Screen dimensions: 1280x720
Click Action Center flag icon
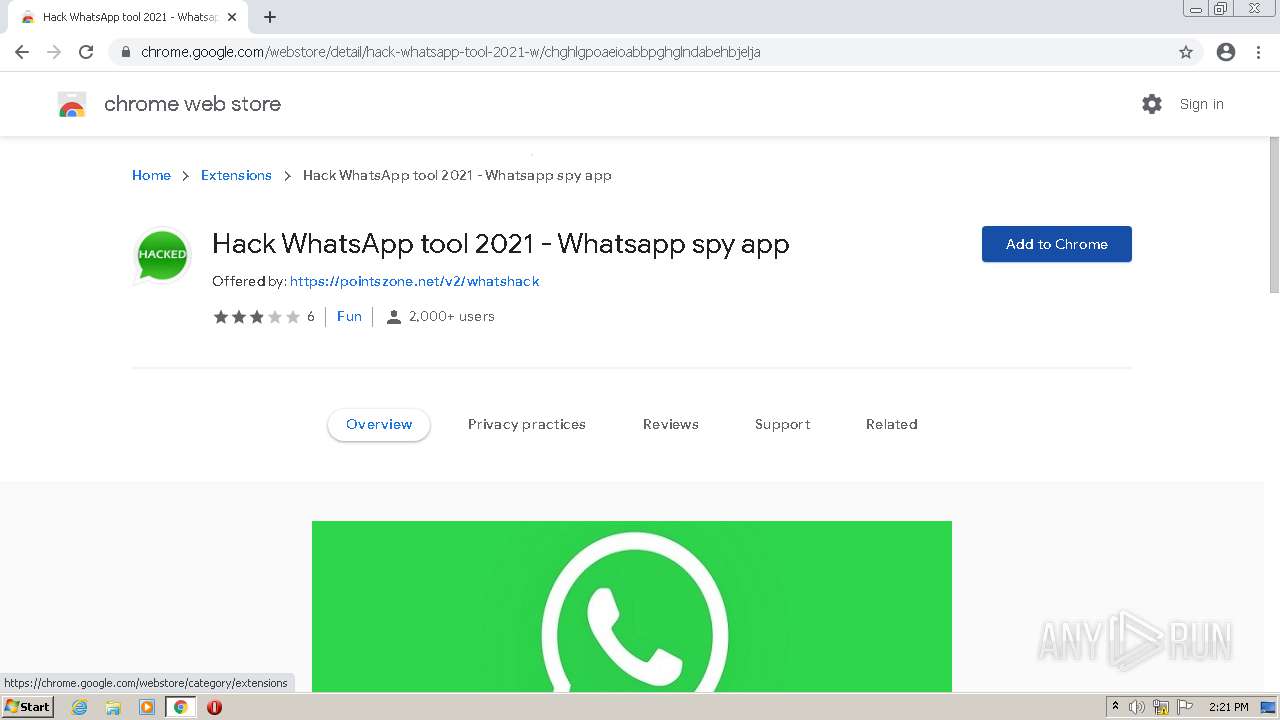(1185, 707)
